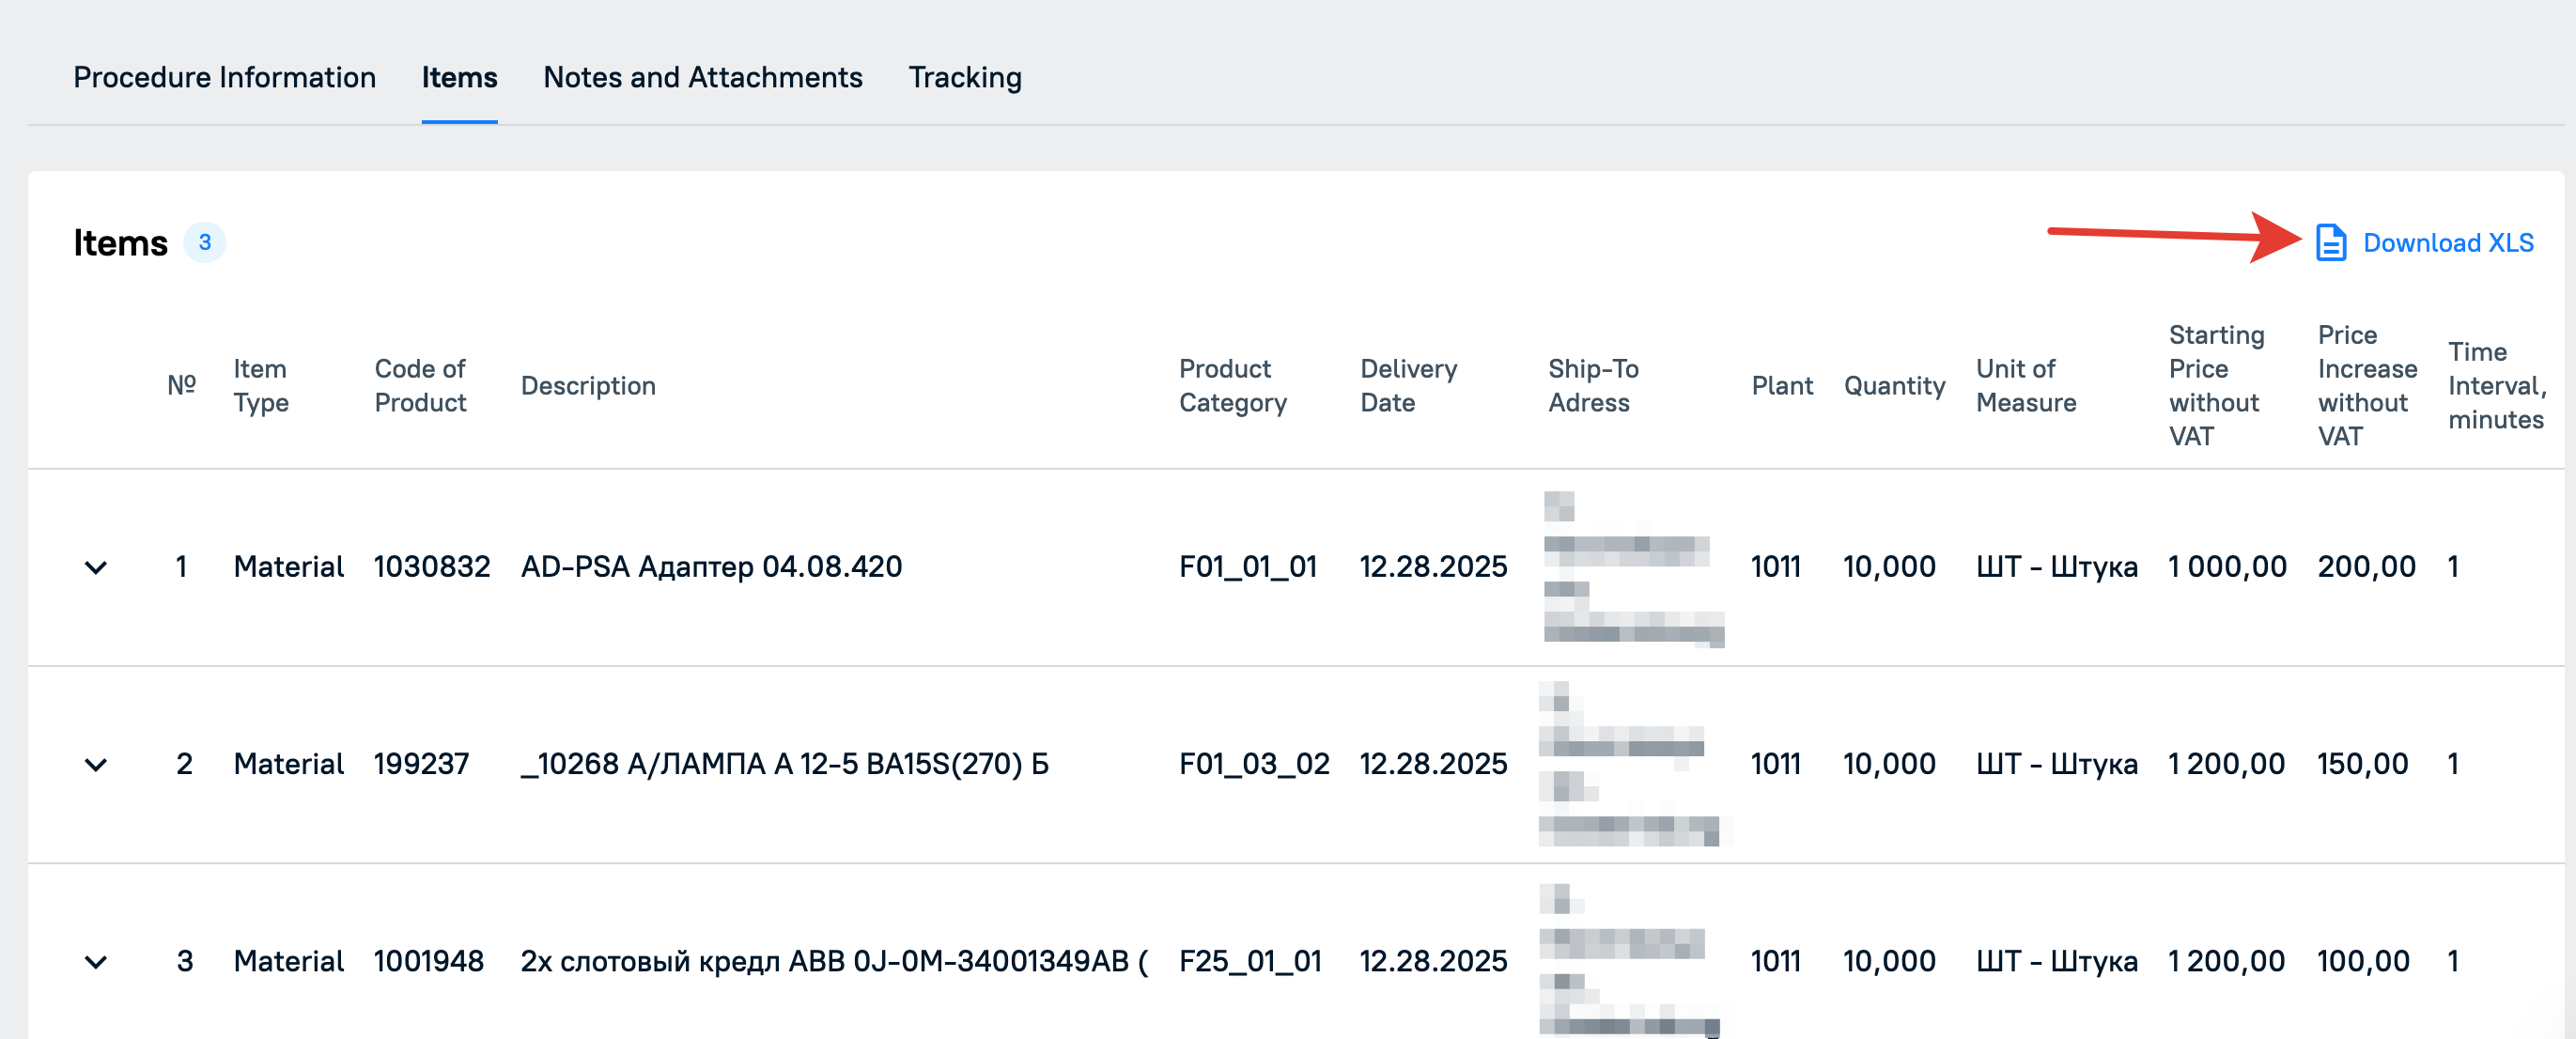
Task: Expand row 2 details chevron
Action: pyautogui.click(x=96, y=764)
